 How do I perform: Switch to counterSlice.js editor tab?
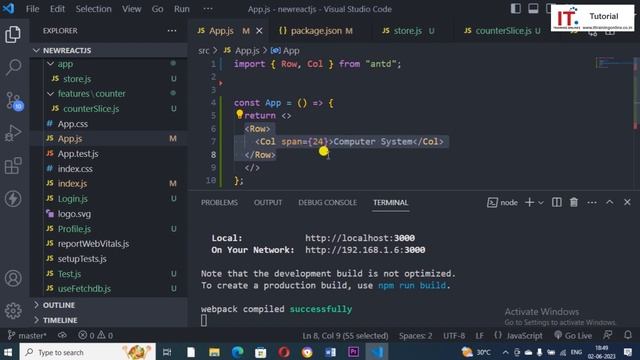(504, 31)
